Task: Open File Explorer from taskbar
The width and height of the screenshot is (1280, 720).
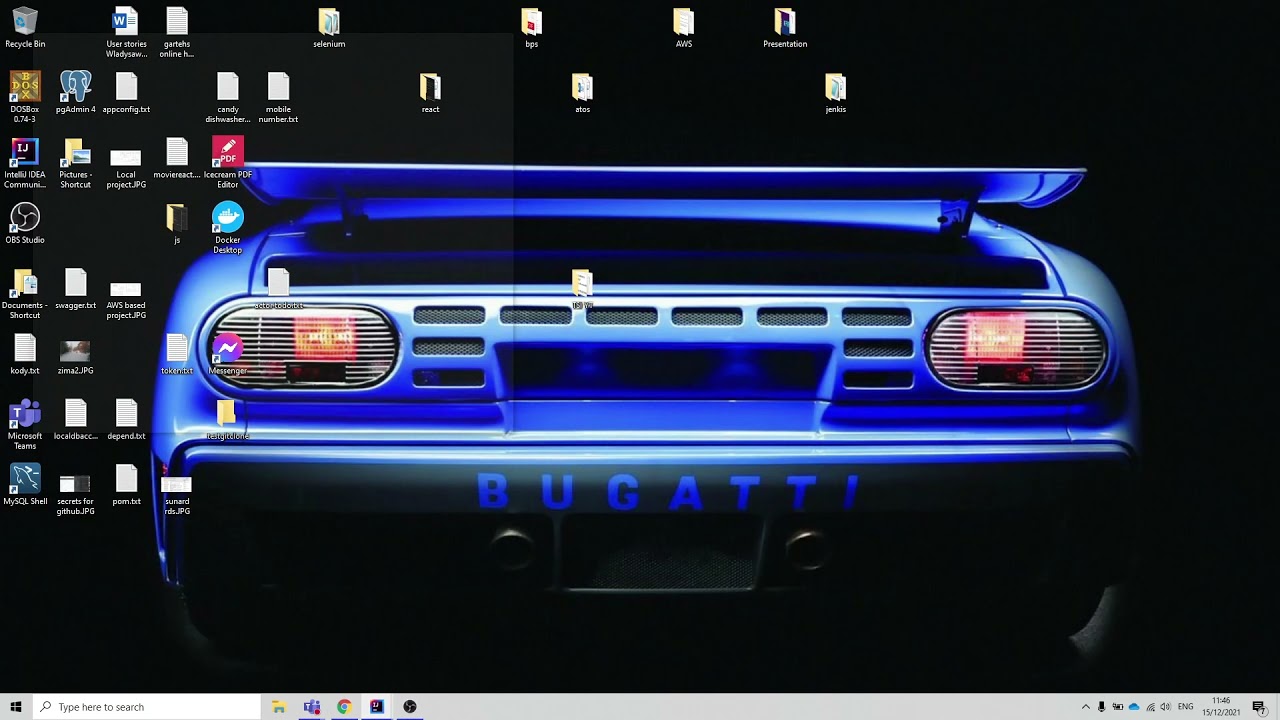Action: tap(279, 707)
